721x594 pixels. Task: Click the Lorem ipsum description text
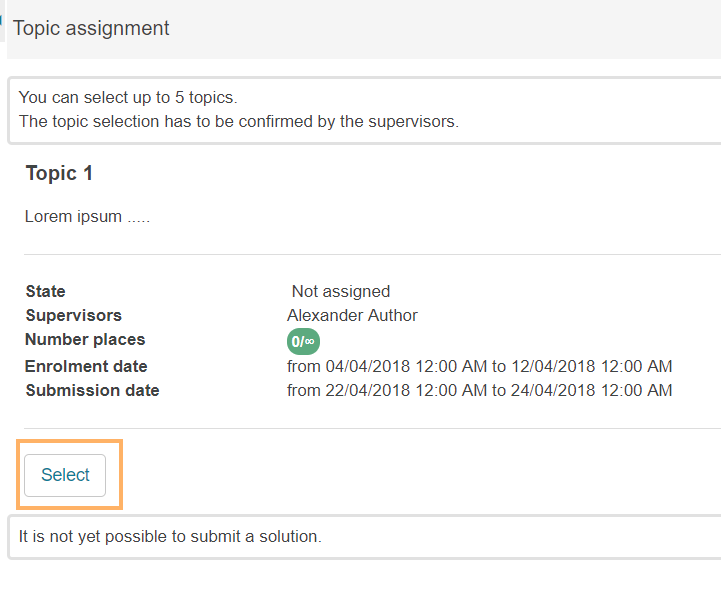[87, 216]
